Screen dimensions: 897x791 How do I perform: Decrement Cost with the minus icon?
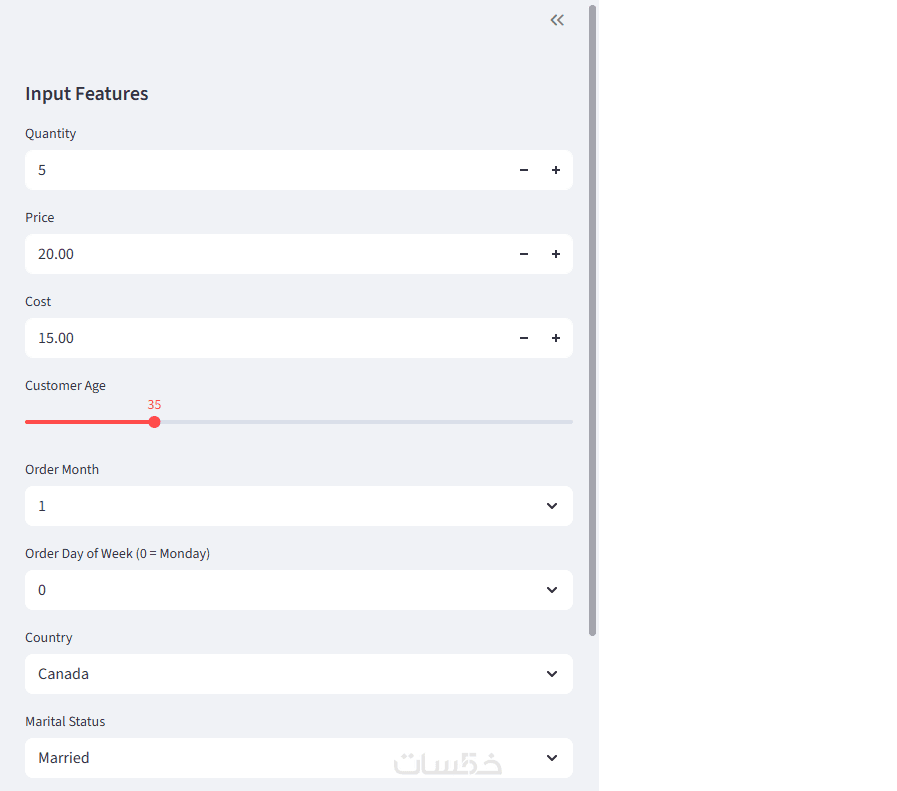click(x=524, y=338)
